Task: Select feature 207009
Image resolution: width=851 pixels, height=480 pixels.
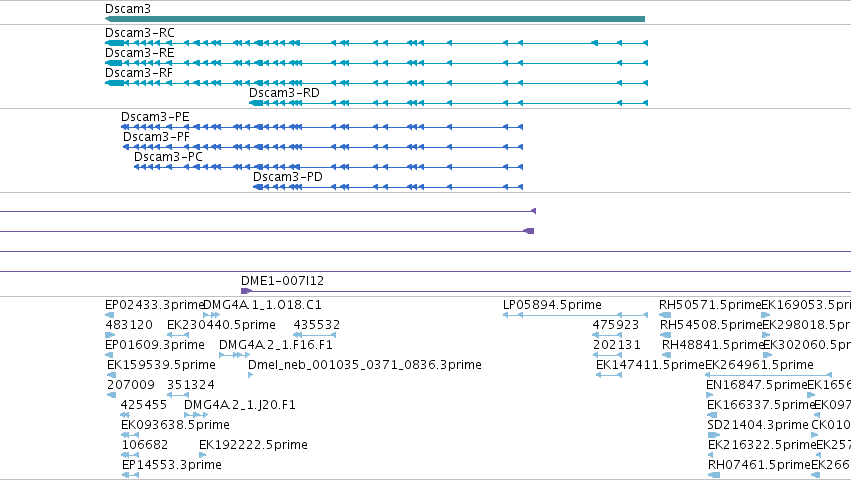Action: (x=131, y=385)
